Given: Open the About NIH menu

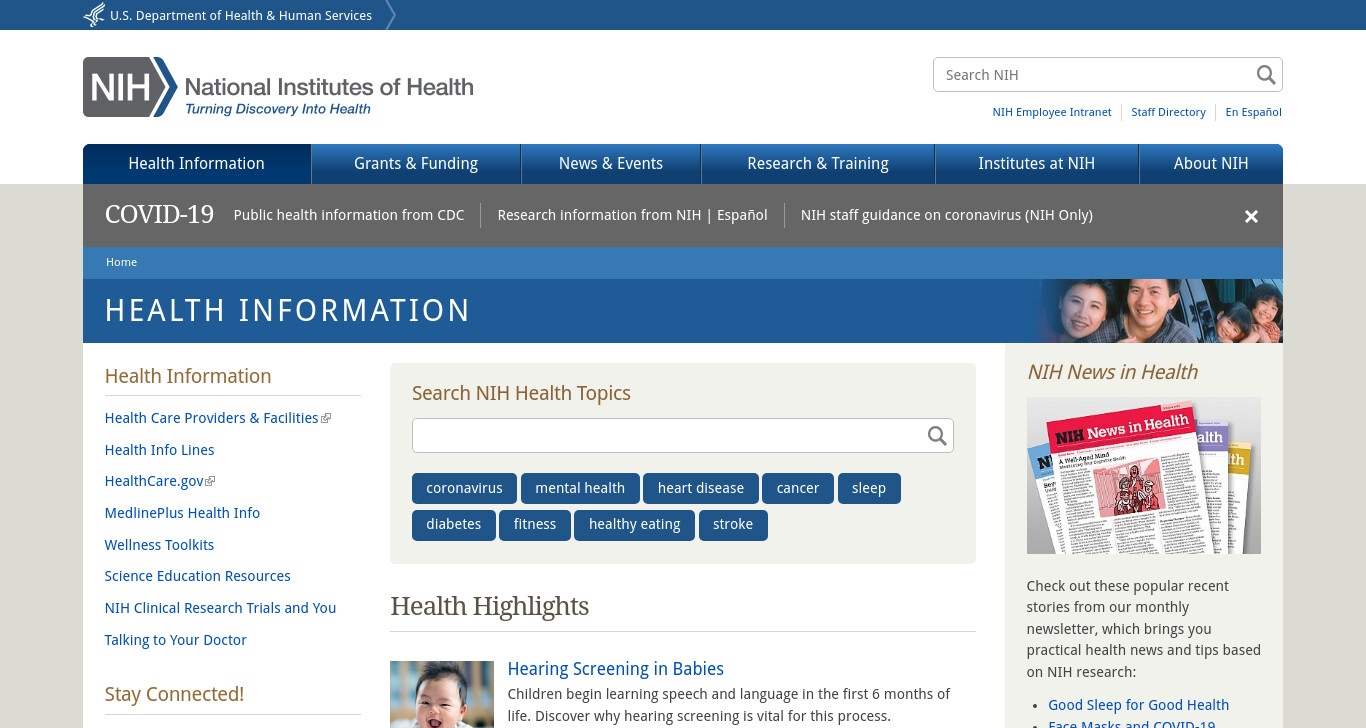Looking at the screenshot, I should [x=1211, y=164].
